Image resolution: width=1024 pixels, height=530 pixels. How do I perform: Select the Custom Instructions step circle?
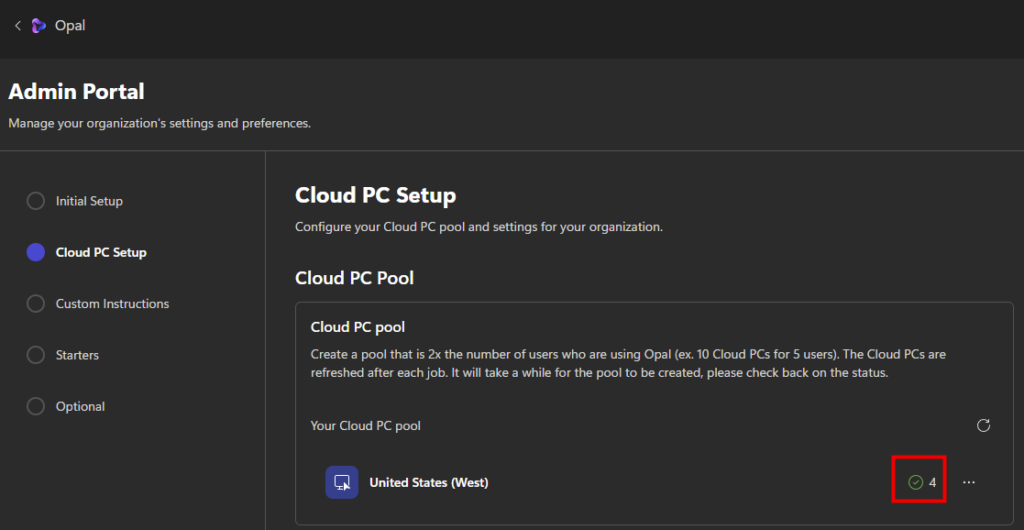(36, 304)
